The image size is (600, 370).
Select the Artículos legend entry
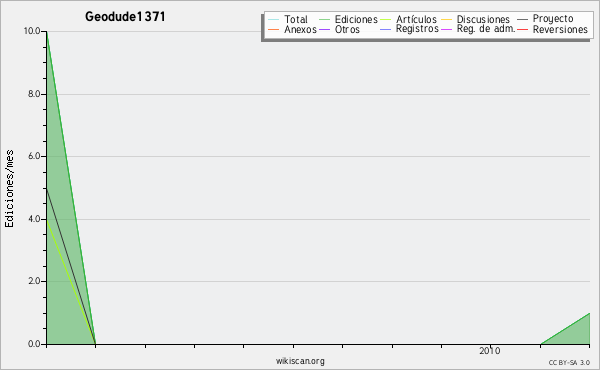(409, 19)
